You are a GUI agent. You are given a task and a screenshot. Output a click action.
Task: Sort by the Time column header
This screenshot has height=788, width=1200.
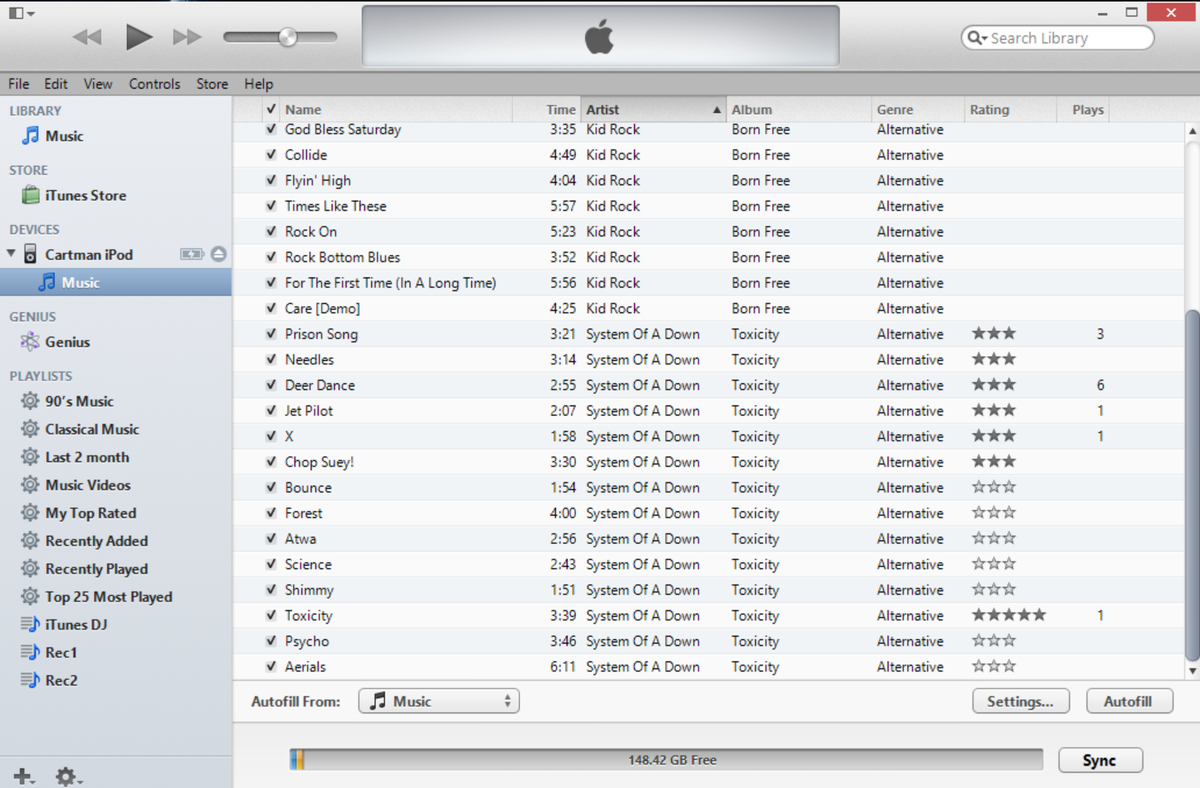coord(546,110)
